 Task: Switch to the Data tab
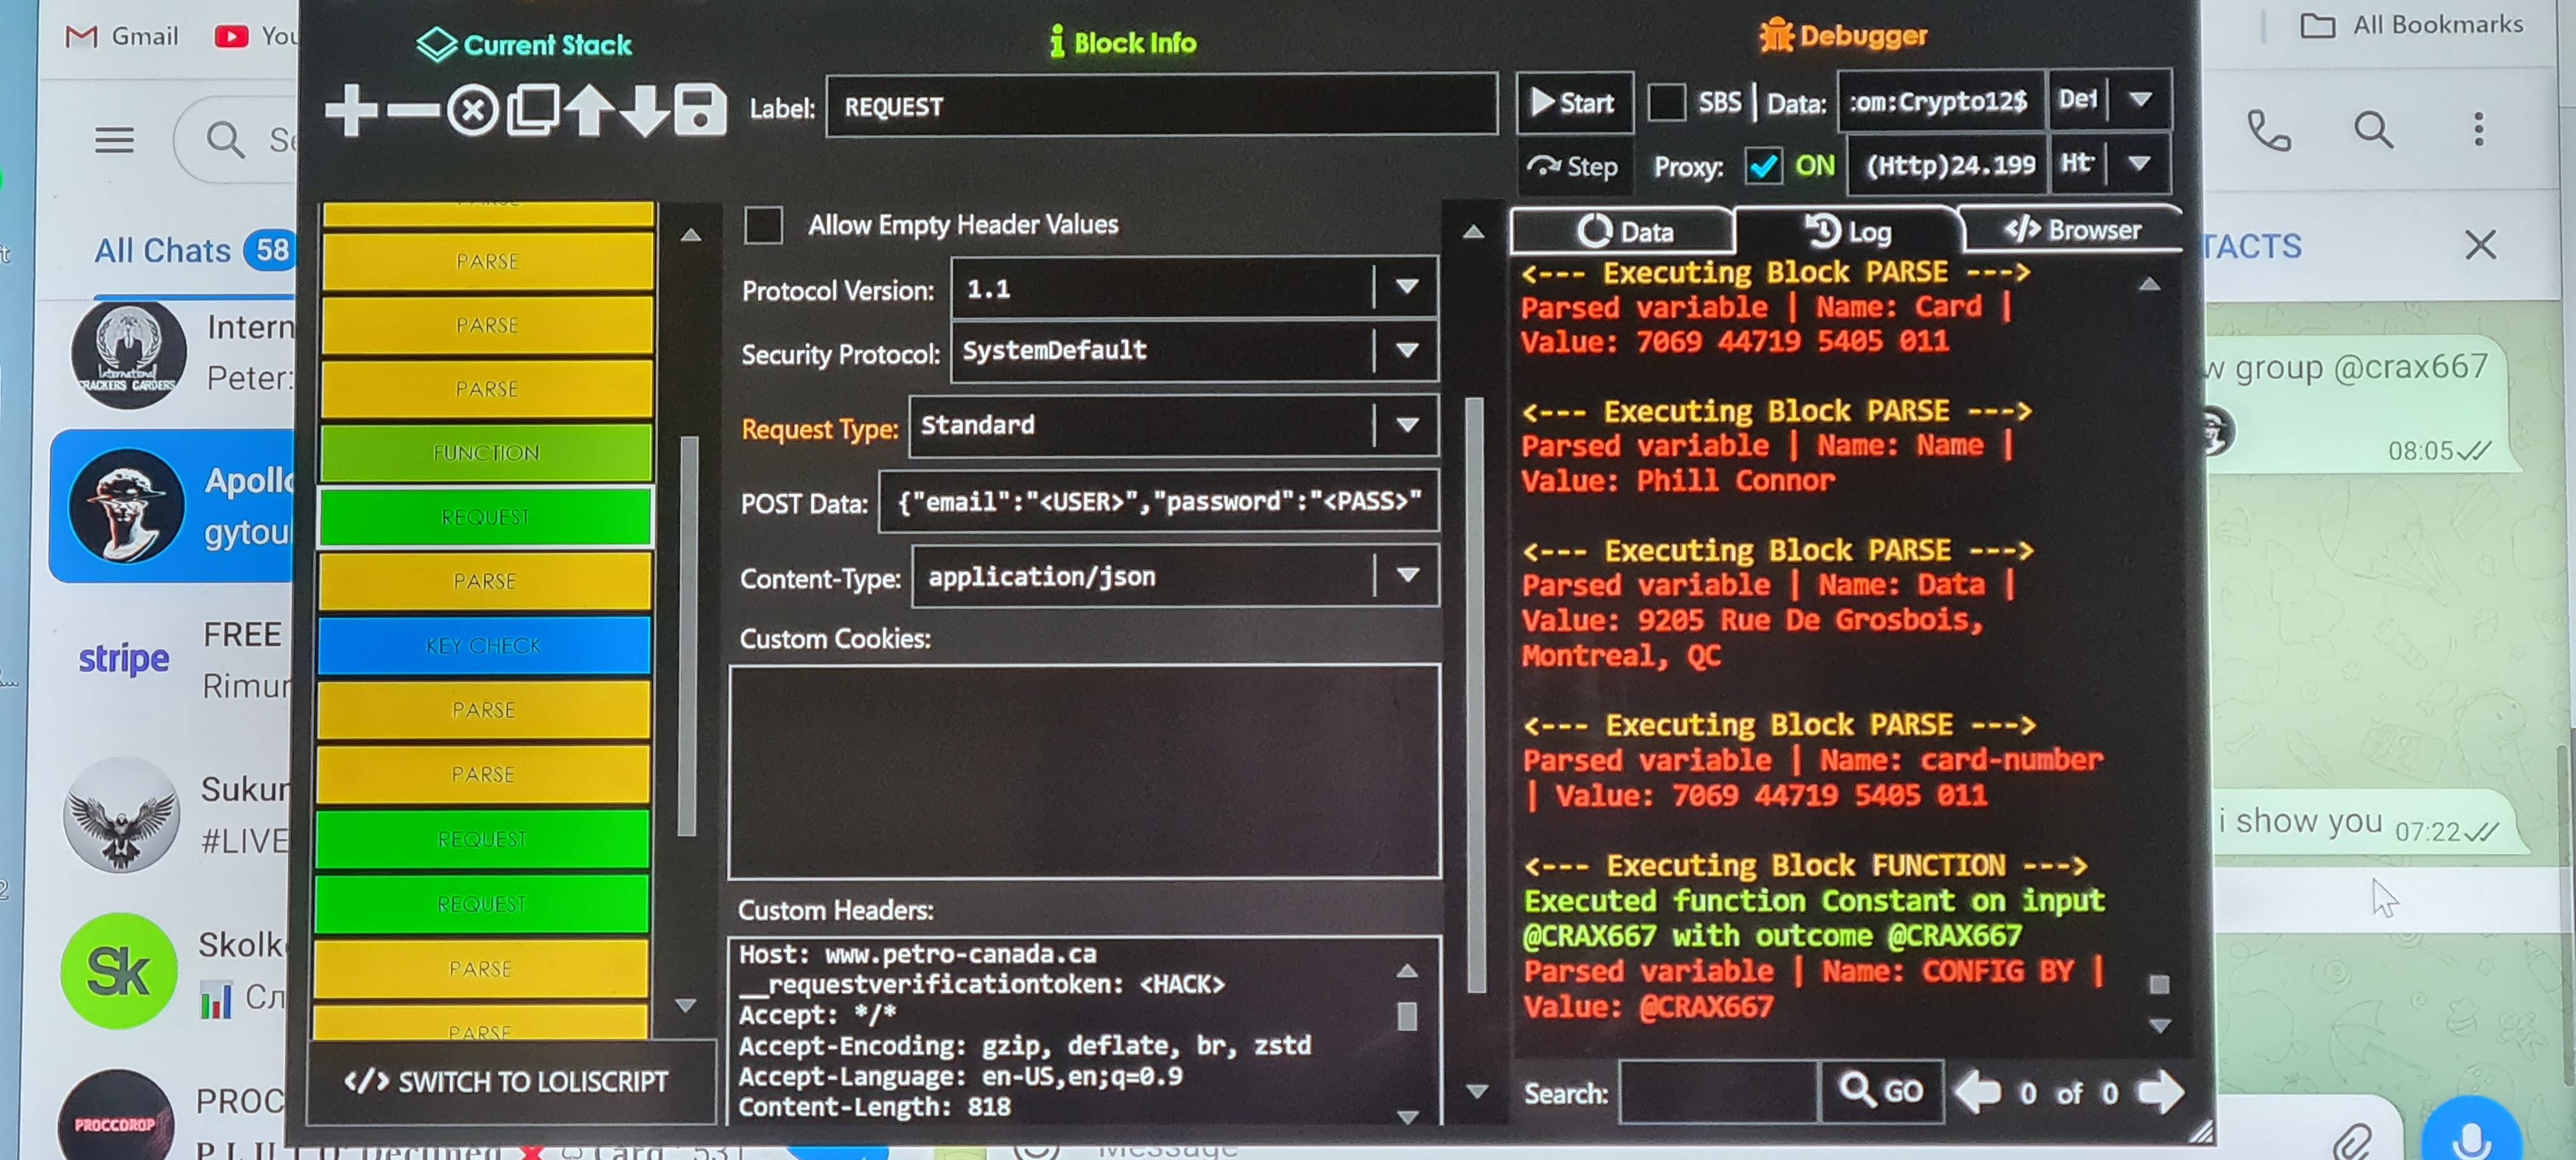point(1625,232)
